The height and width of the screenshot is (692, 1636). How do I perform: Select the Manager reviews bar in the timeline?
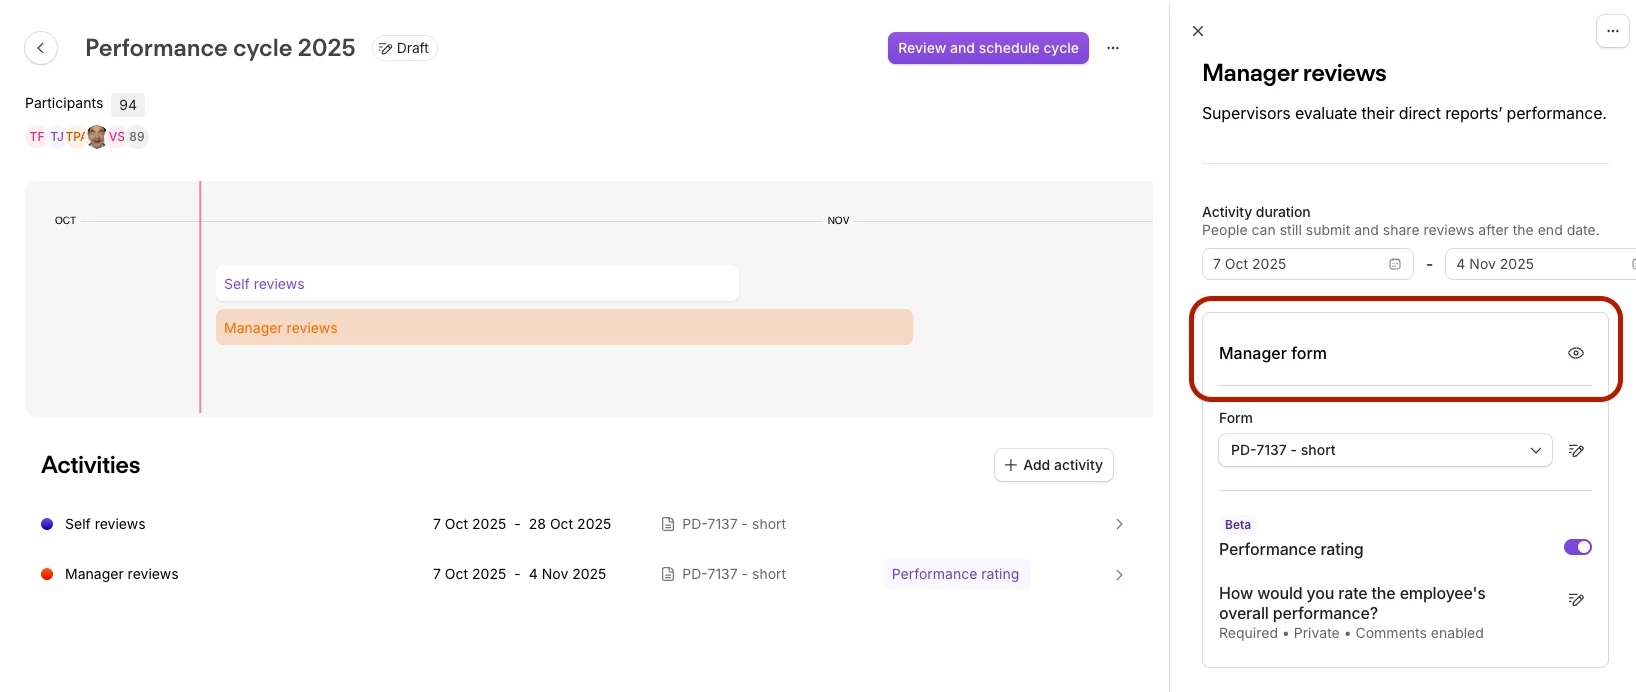pyautogui.click(x=564, y=328)
